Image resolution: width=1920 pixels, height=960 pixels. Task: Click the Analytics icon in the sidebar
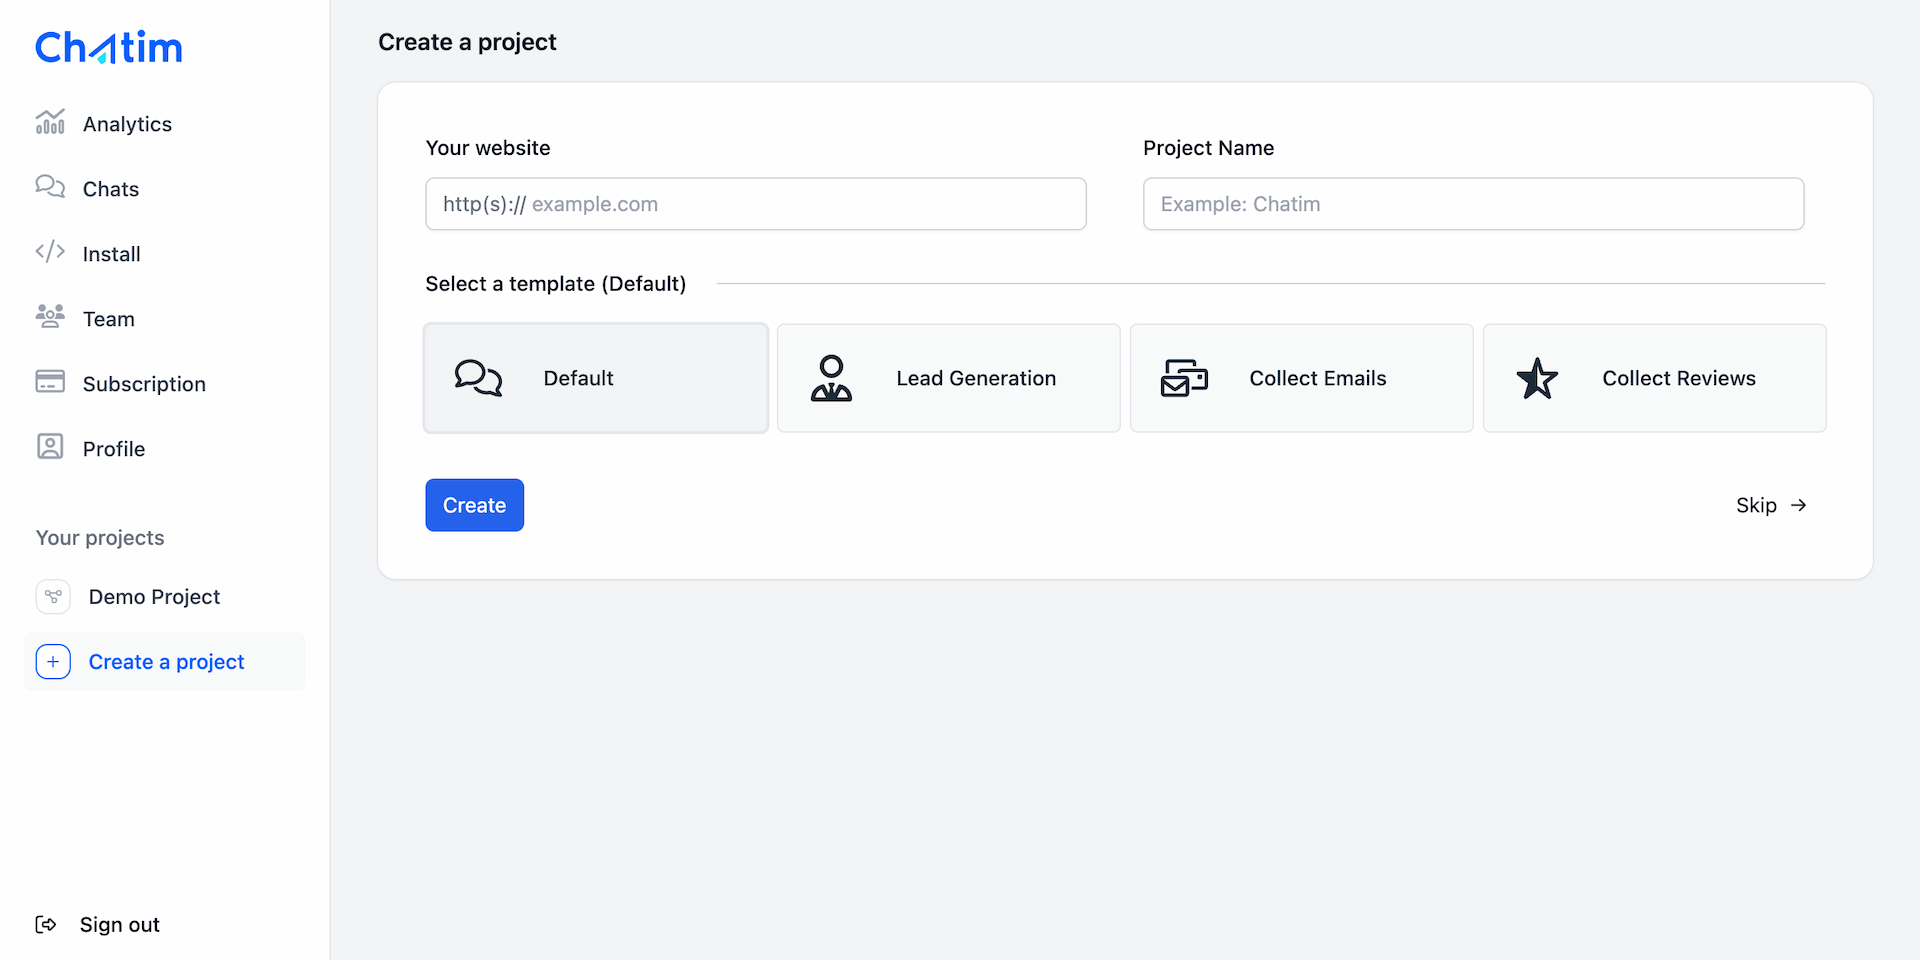50,123
